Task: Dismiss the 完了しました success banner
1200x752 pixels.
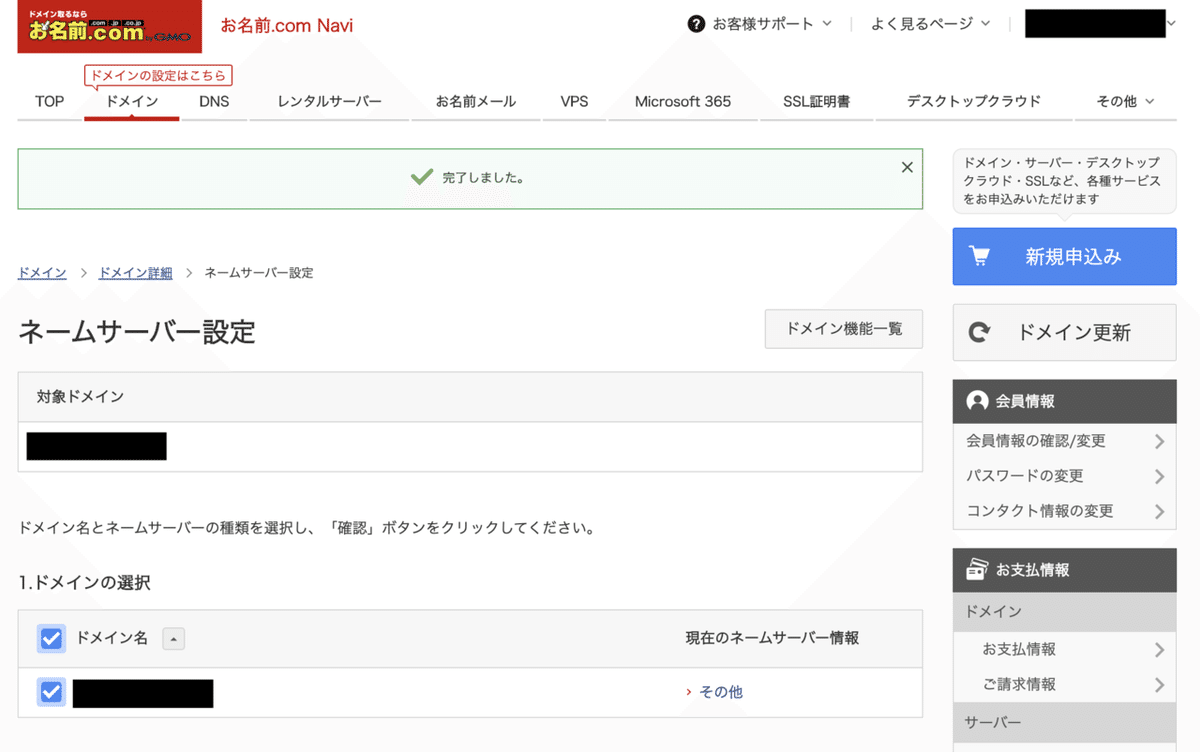Action: (x=906, y=167)
